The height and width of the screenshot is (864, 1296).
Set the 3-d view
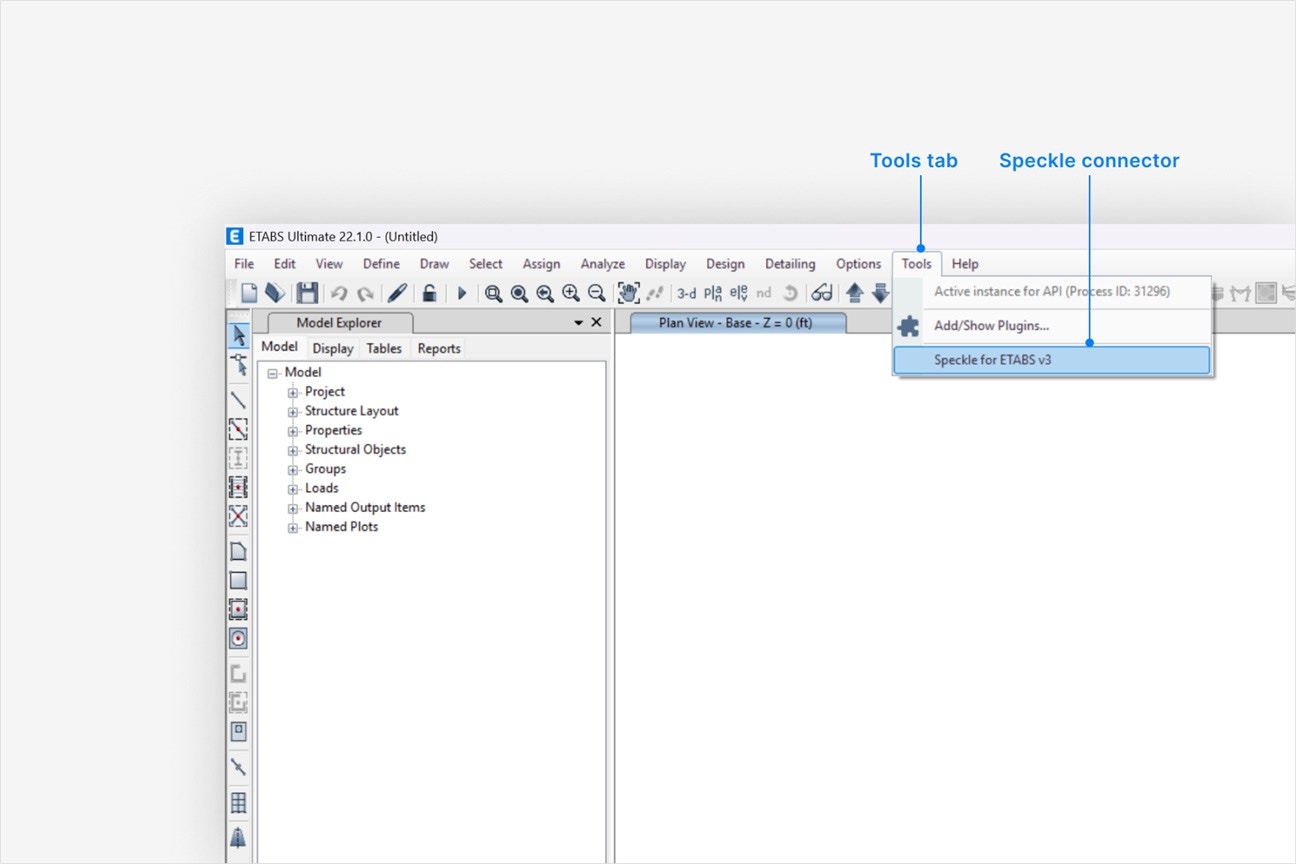(687, 293)
